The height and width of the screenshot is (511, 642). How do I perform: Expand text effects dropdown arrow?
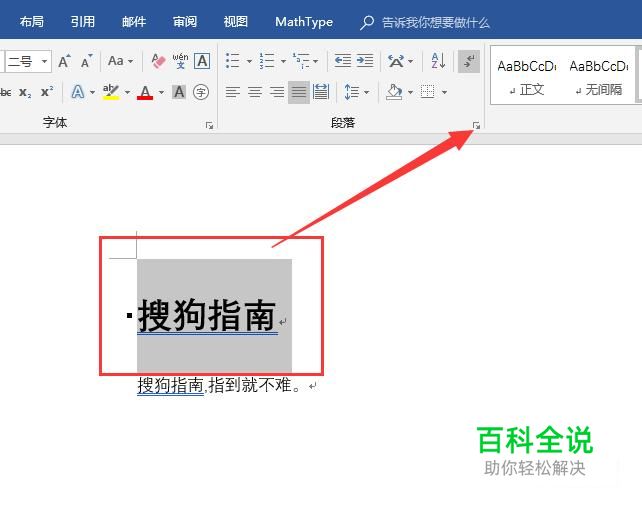click(93, 92)
